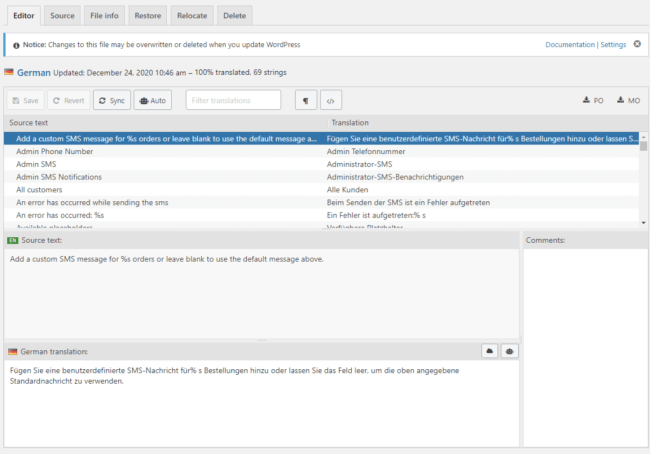Screen dimensions: 650x454
Task: Click 'Ein Fehler ist aufgetreten' translation cell
Action: [376, 216]
